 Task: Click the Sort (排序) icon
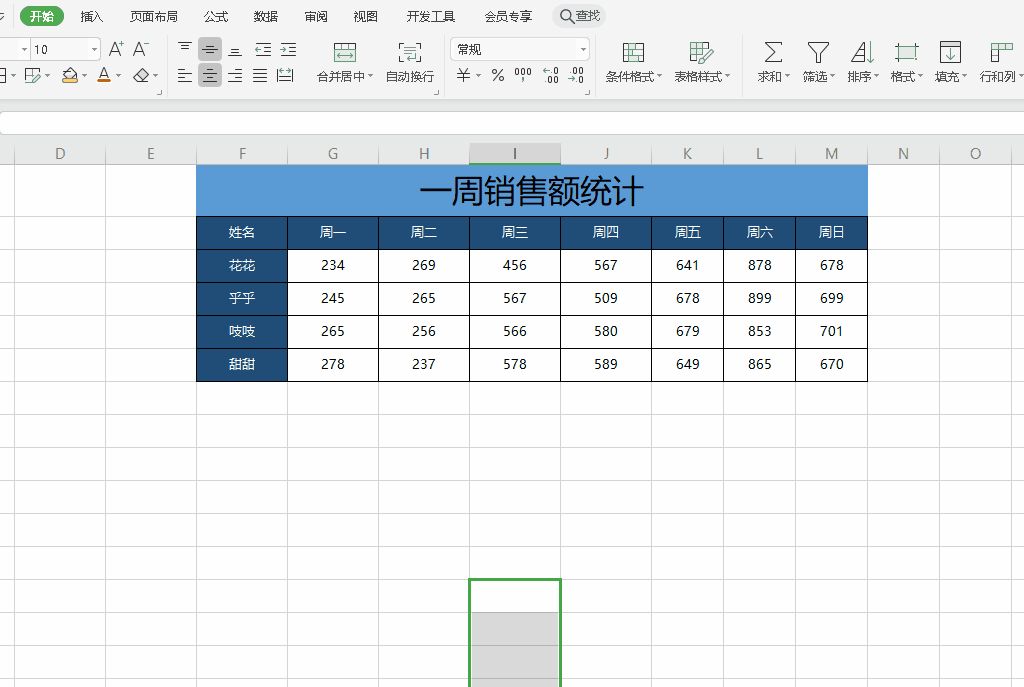862,52
